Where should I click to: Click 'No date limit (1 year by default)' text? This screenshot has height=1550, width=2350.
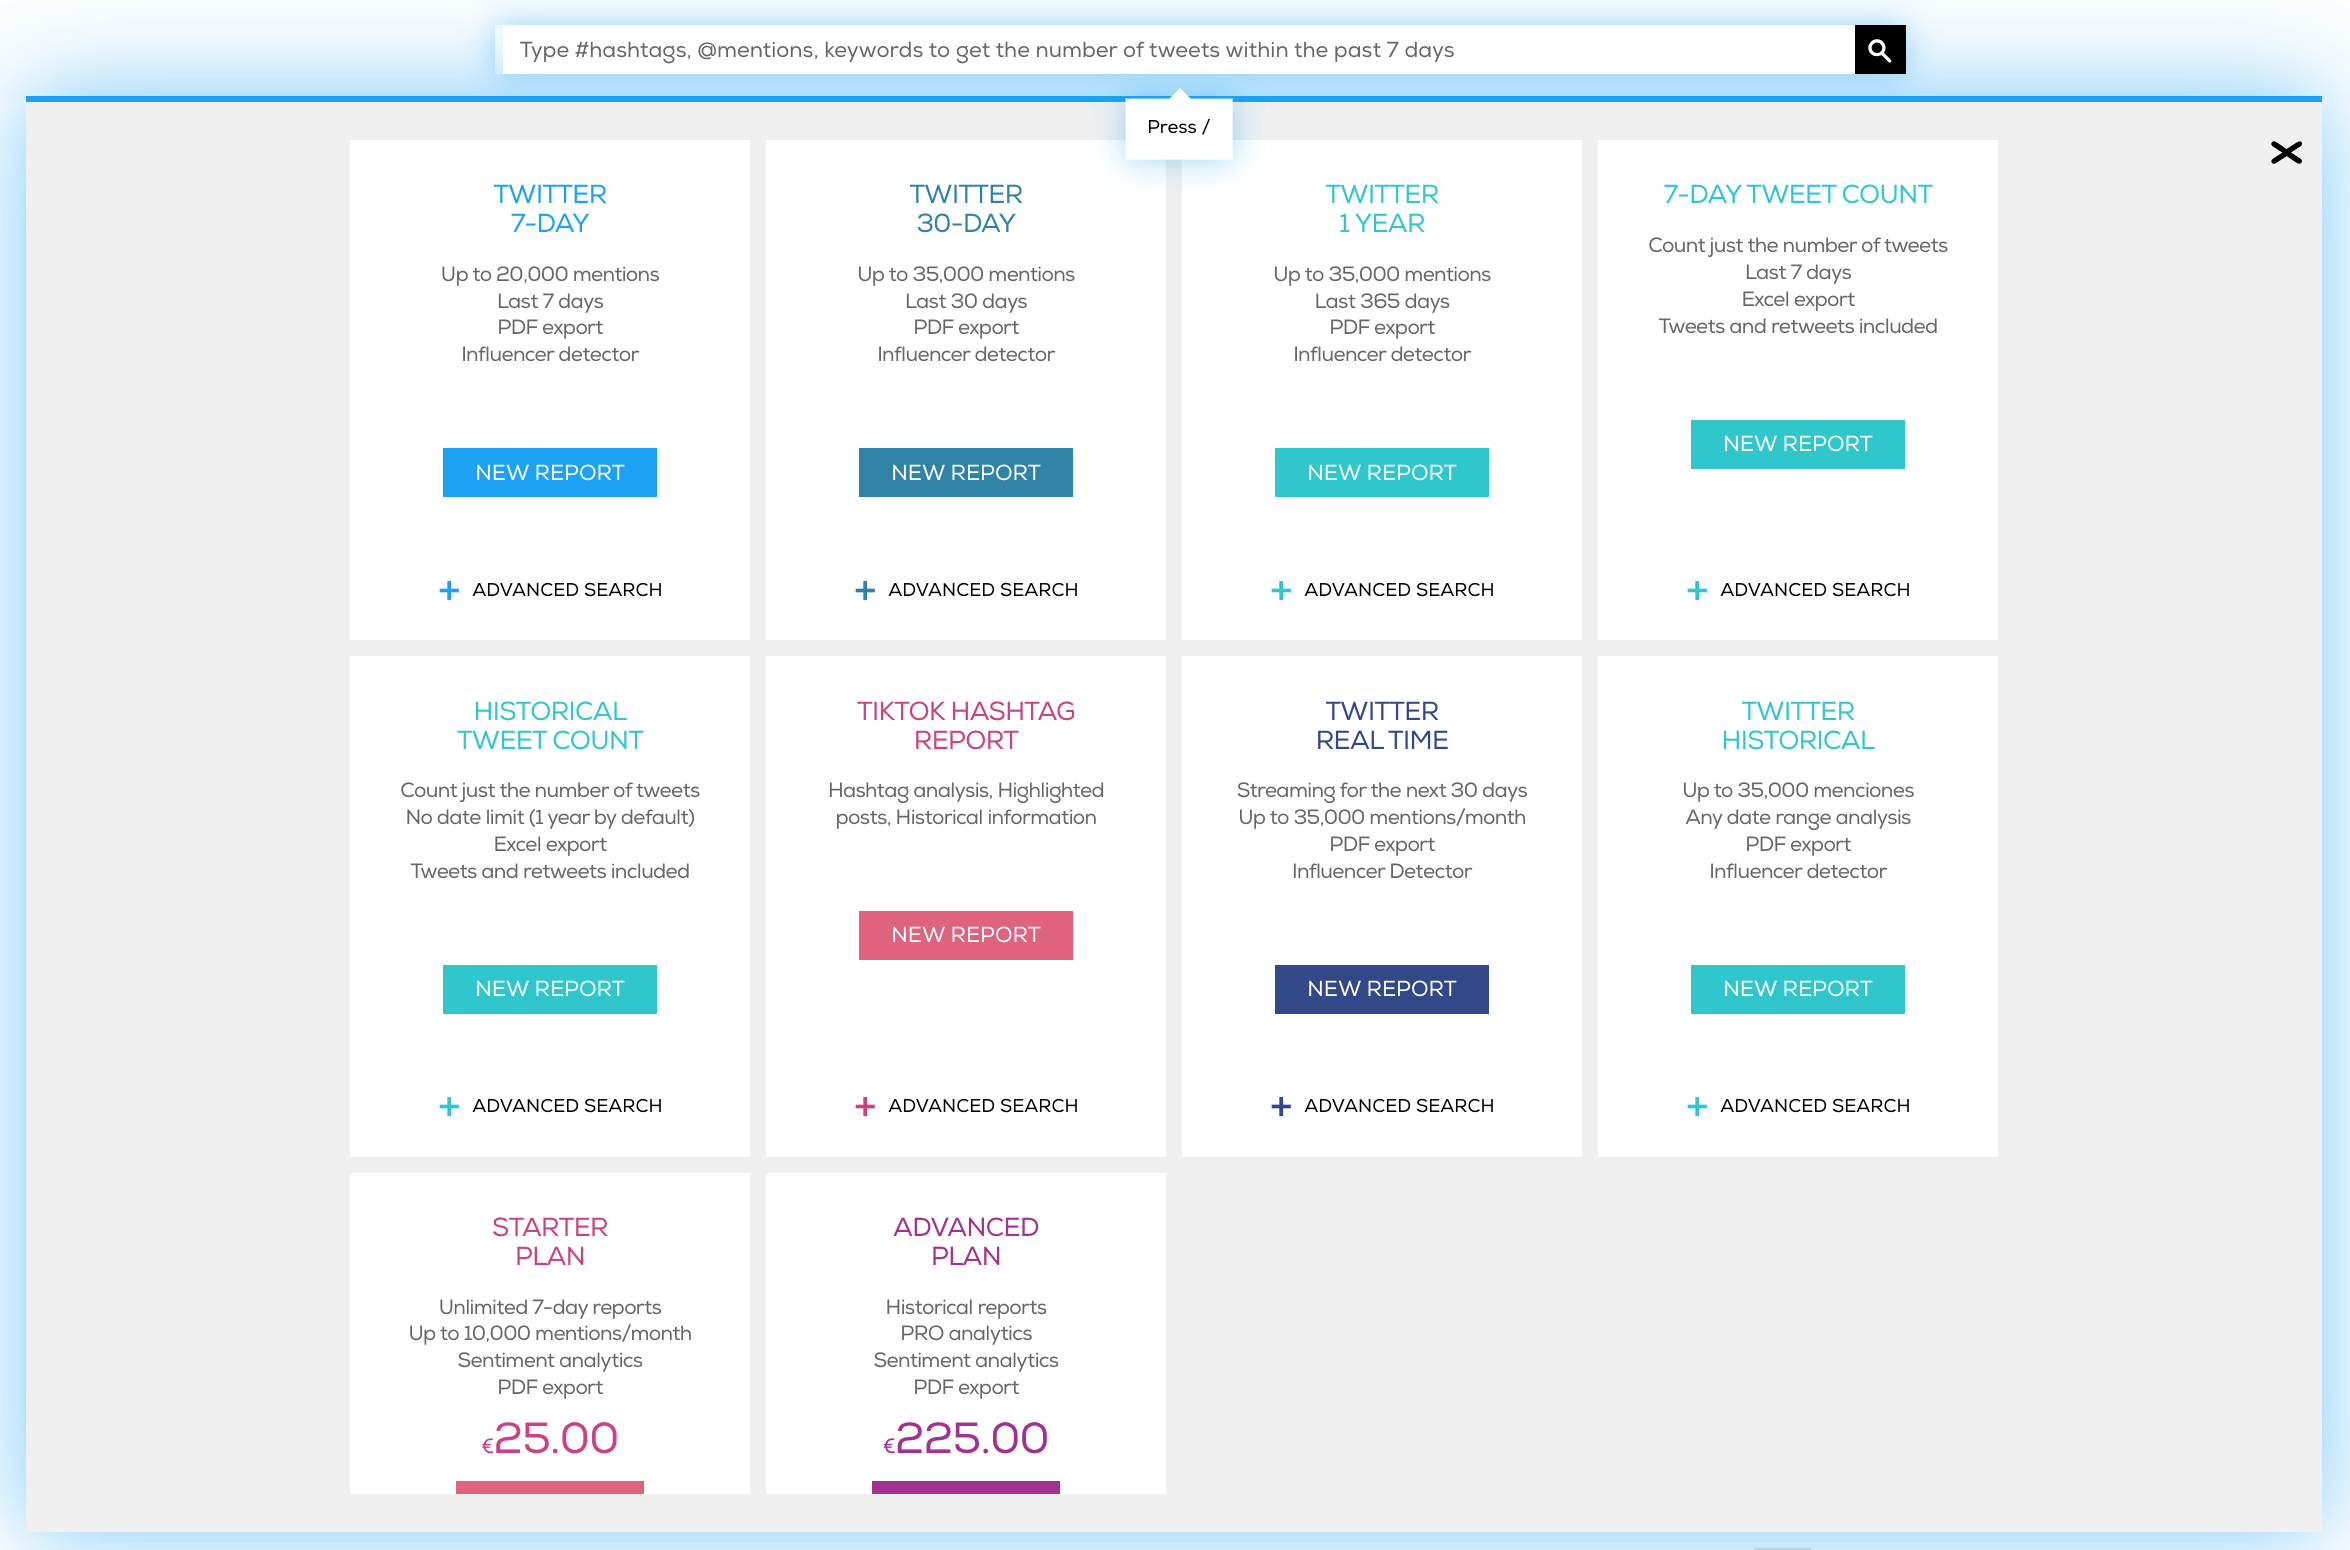click(550, 817)
